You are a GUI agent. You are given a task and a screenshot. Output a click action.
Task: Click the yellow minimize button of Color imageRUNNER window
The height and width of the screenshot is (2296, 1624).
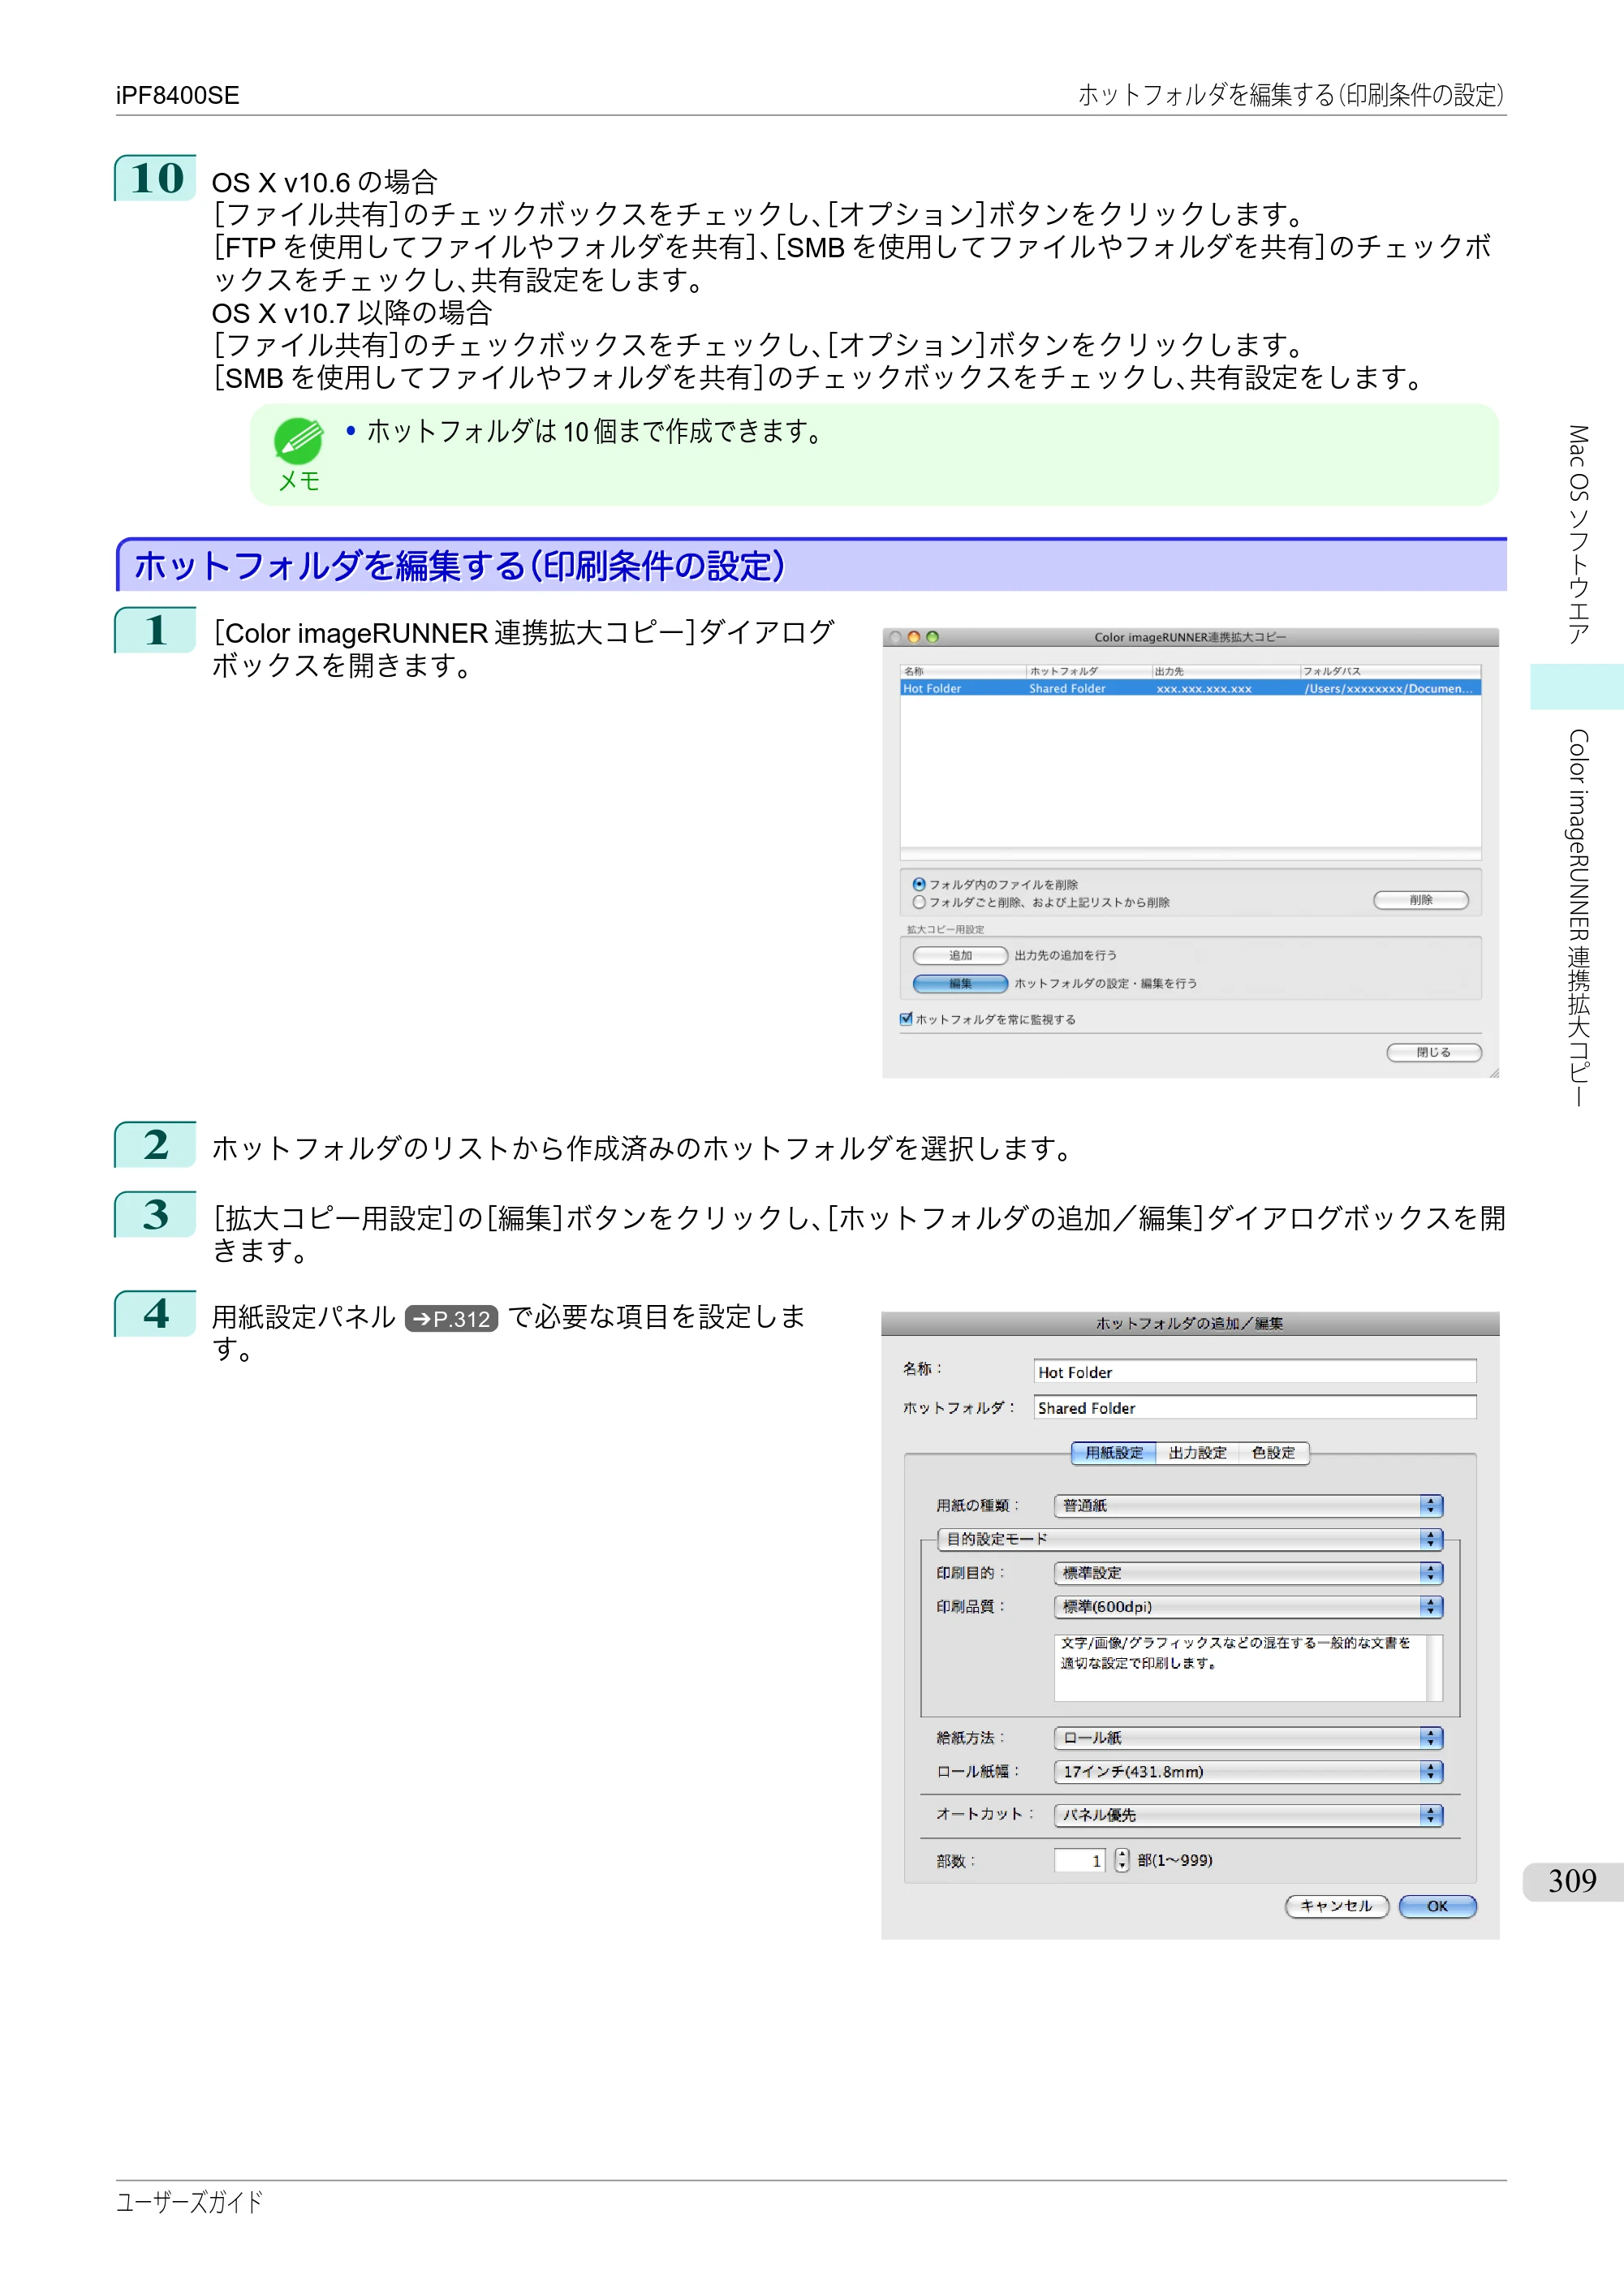point(913,637)
